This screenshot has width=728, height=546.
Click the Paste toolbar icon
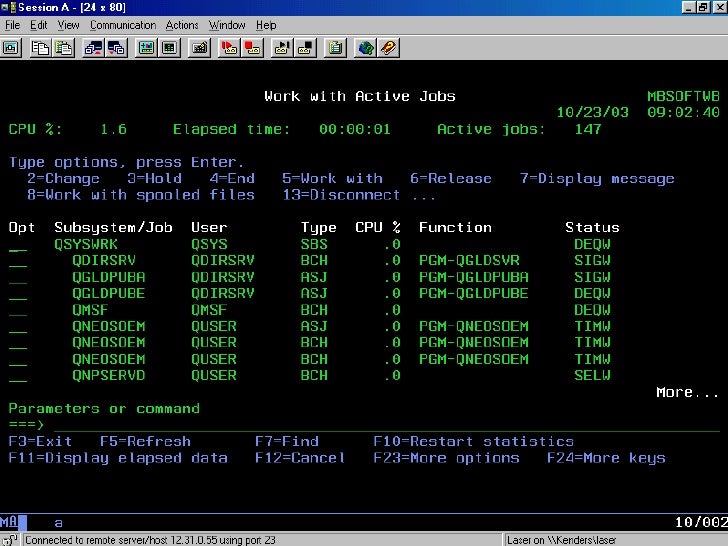point(64,48)
